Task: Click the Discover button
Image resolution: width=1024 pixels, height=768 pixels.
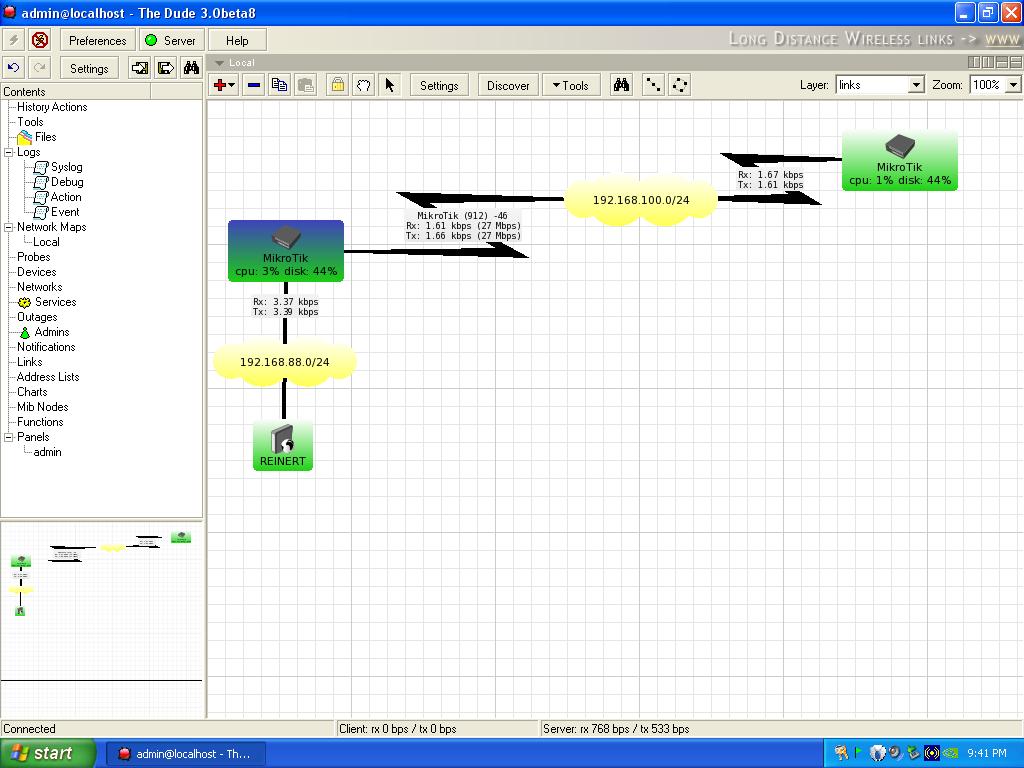Action: coord(508,85)
